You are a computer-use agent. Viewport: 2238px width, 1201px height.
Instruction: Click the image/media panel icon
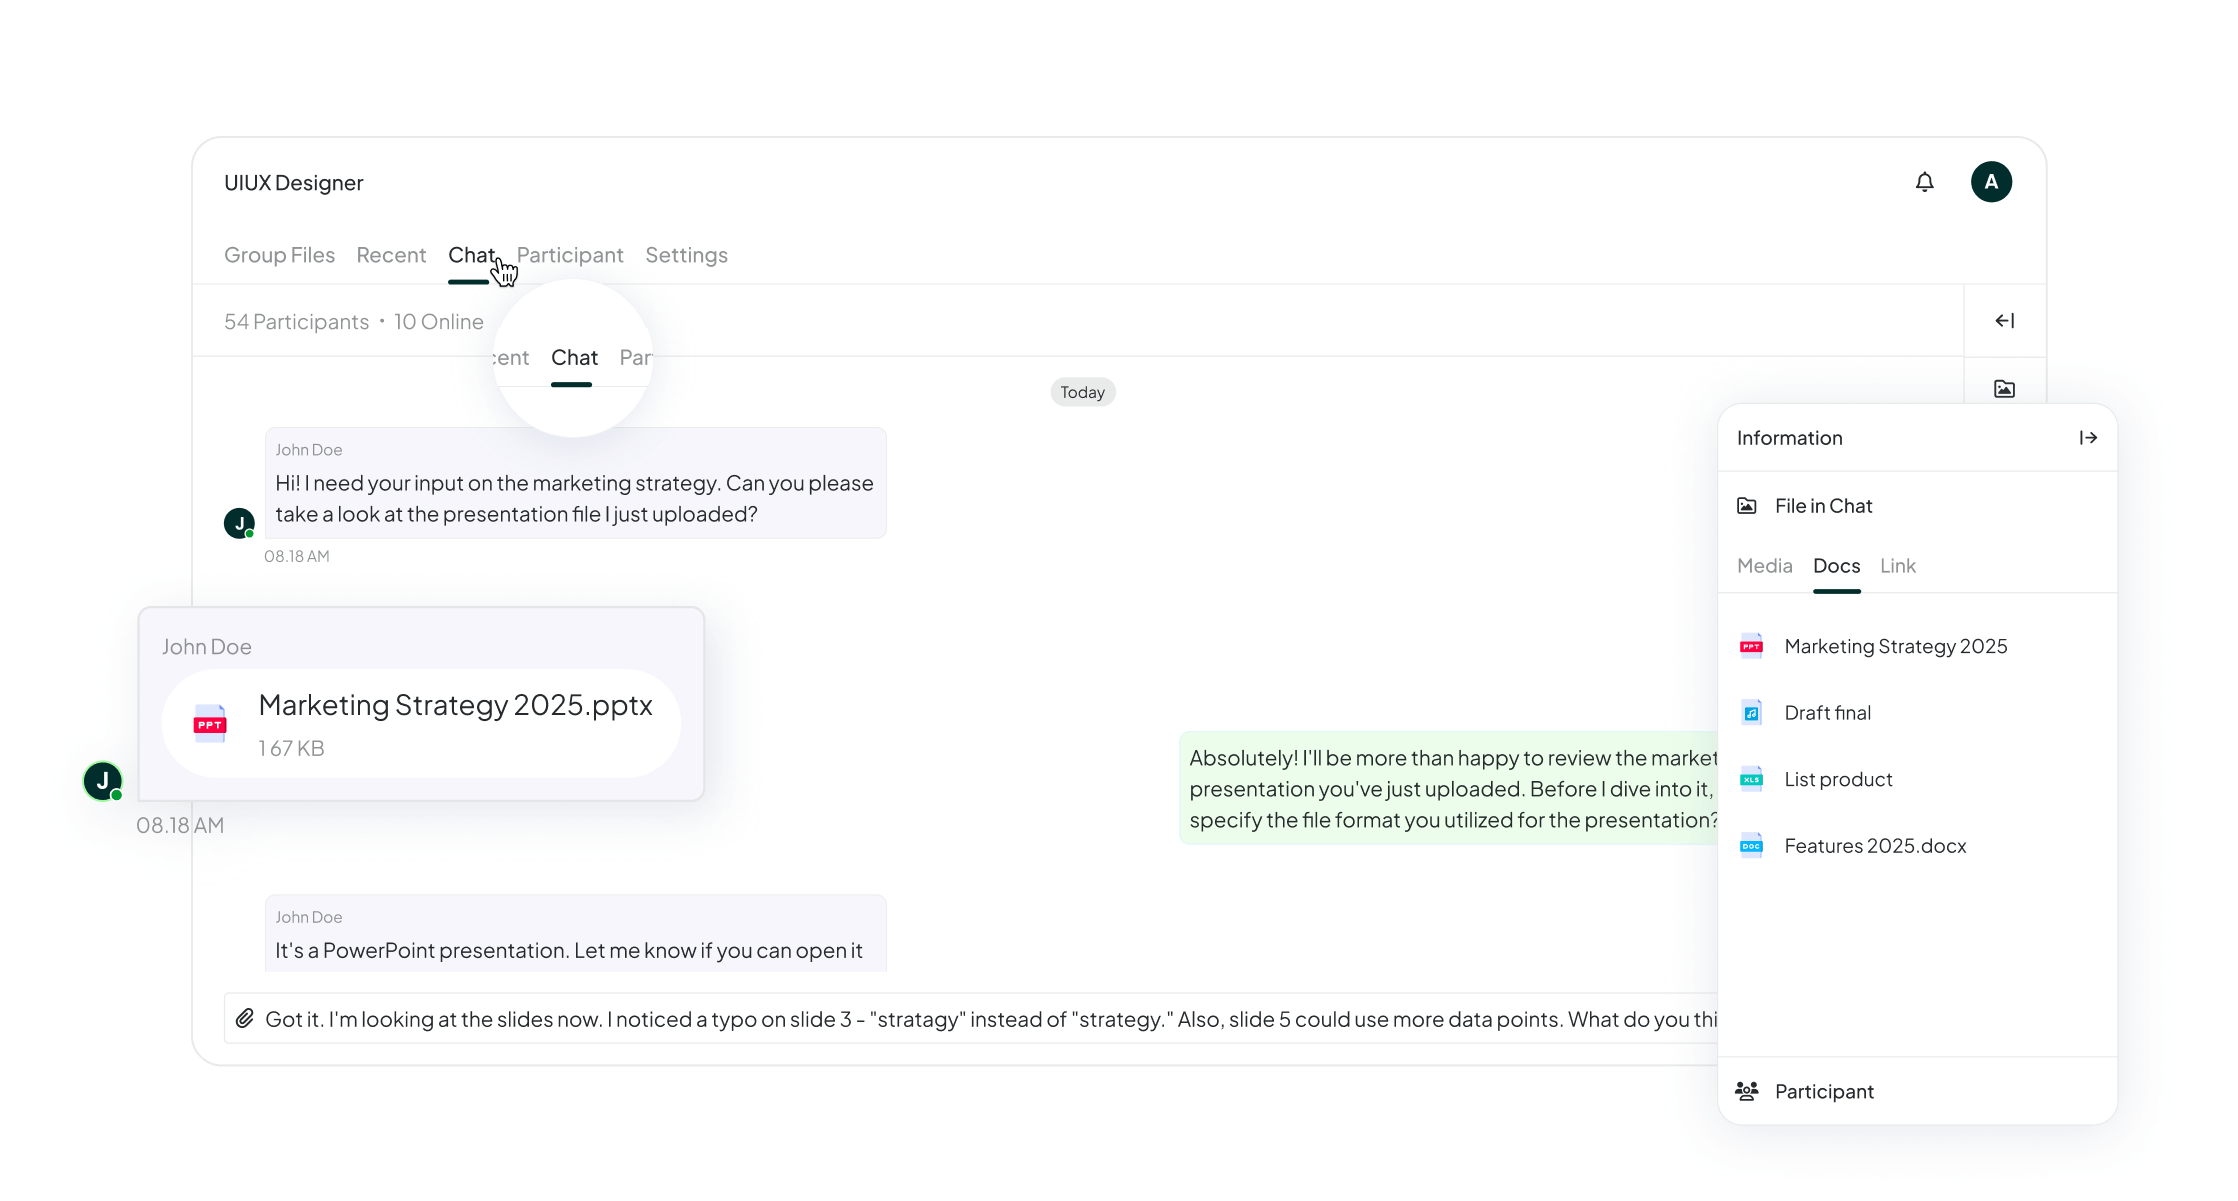point(2006,391)
